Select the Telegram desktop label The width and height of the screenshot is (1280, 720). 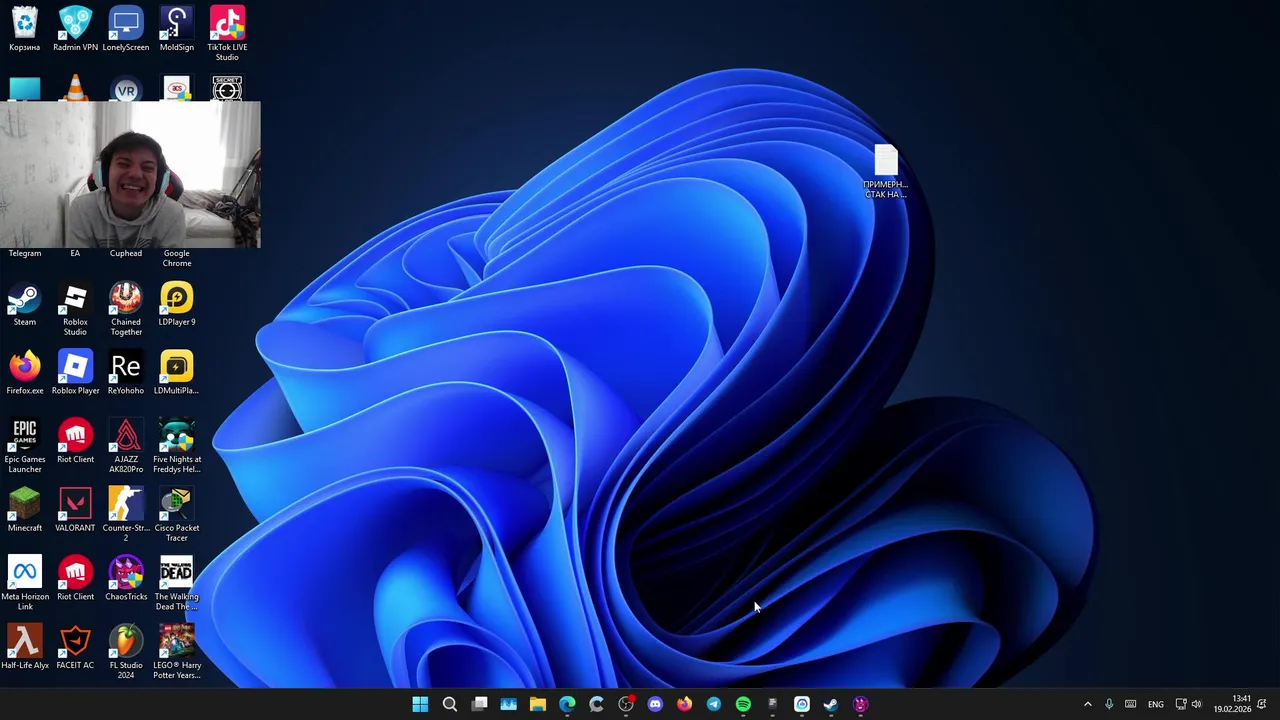pyautogui.click(x=24, y=253)
